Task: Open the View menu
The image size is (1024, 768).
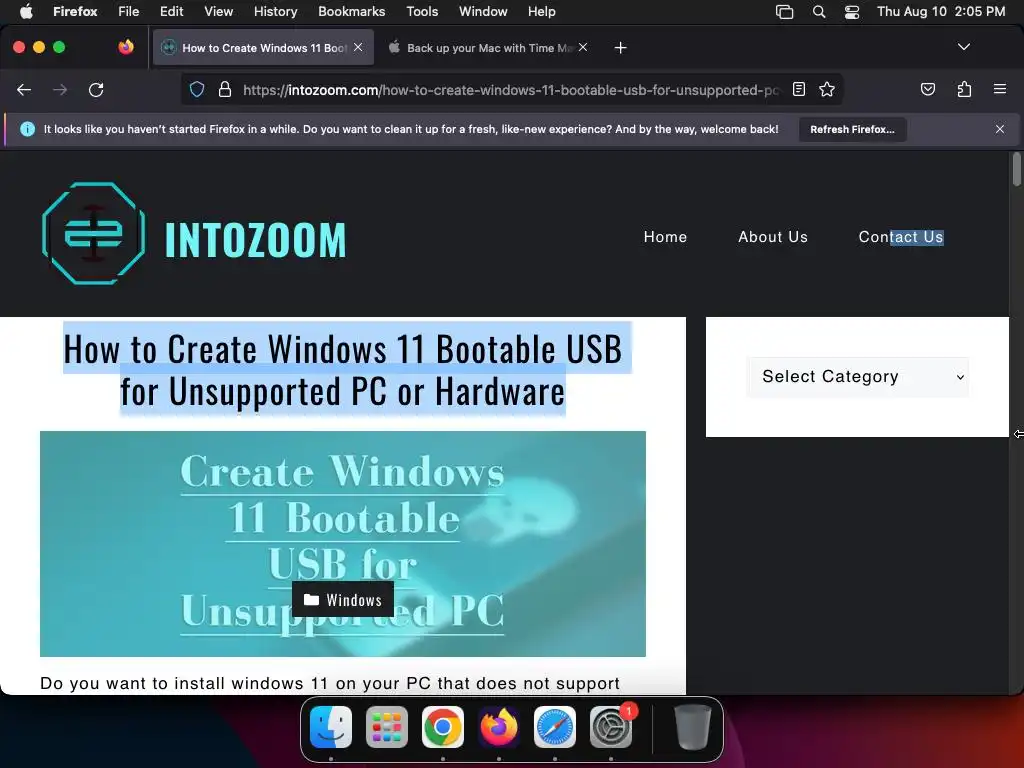Action: (218, 12)
